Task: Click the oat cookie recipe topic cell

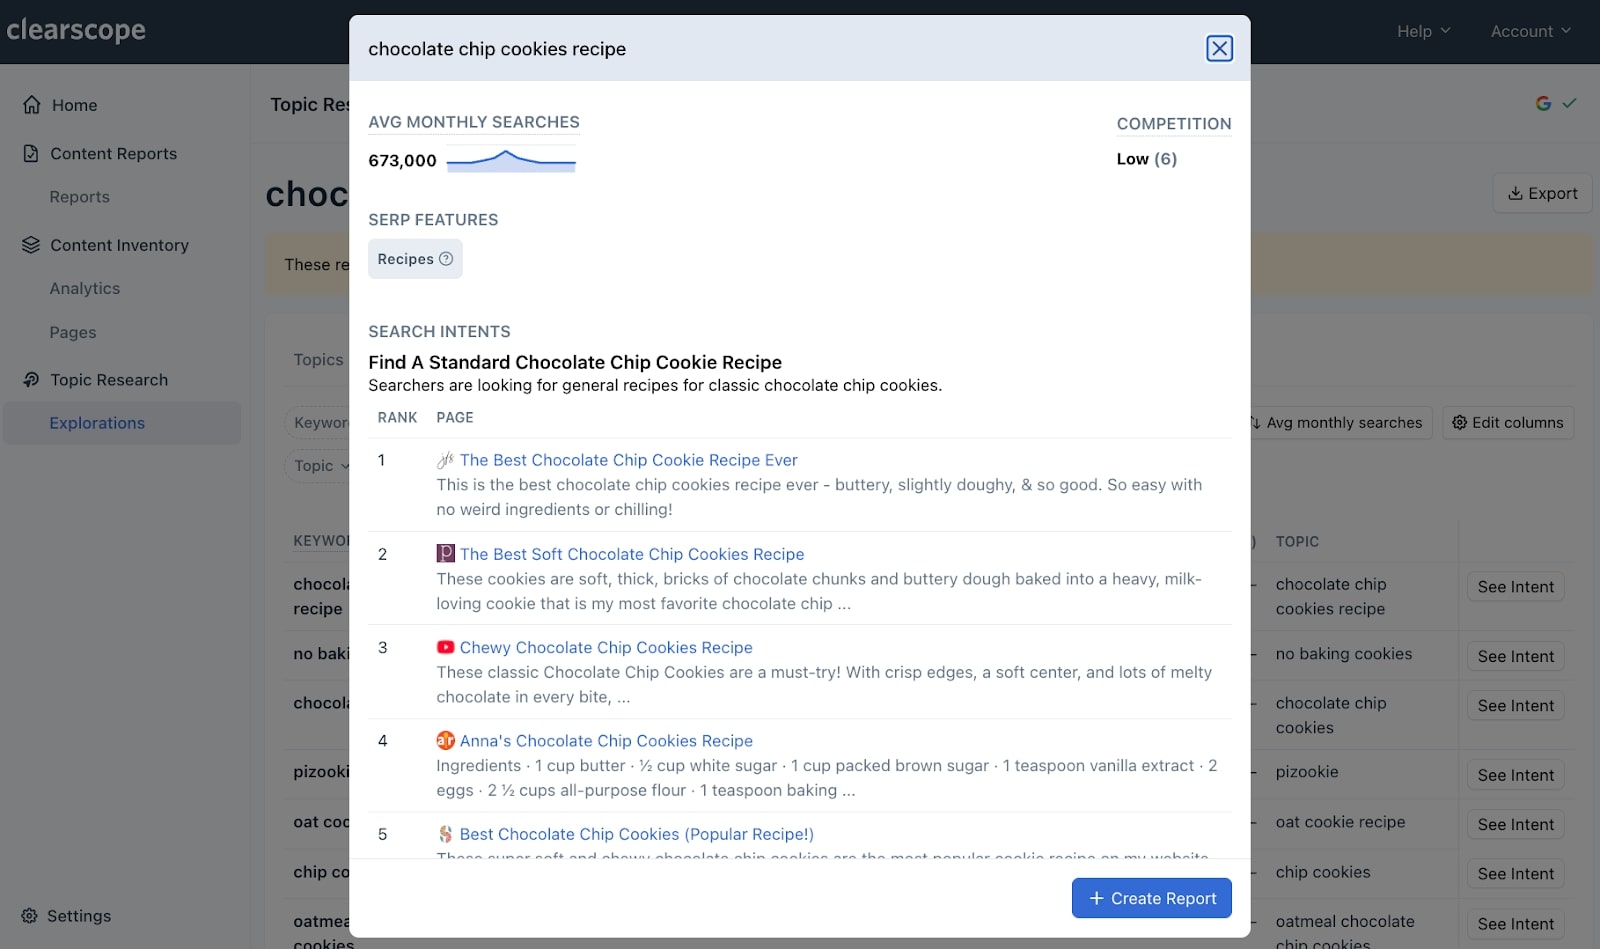Action: (1340, 822)
